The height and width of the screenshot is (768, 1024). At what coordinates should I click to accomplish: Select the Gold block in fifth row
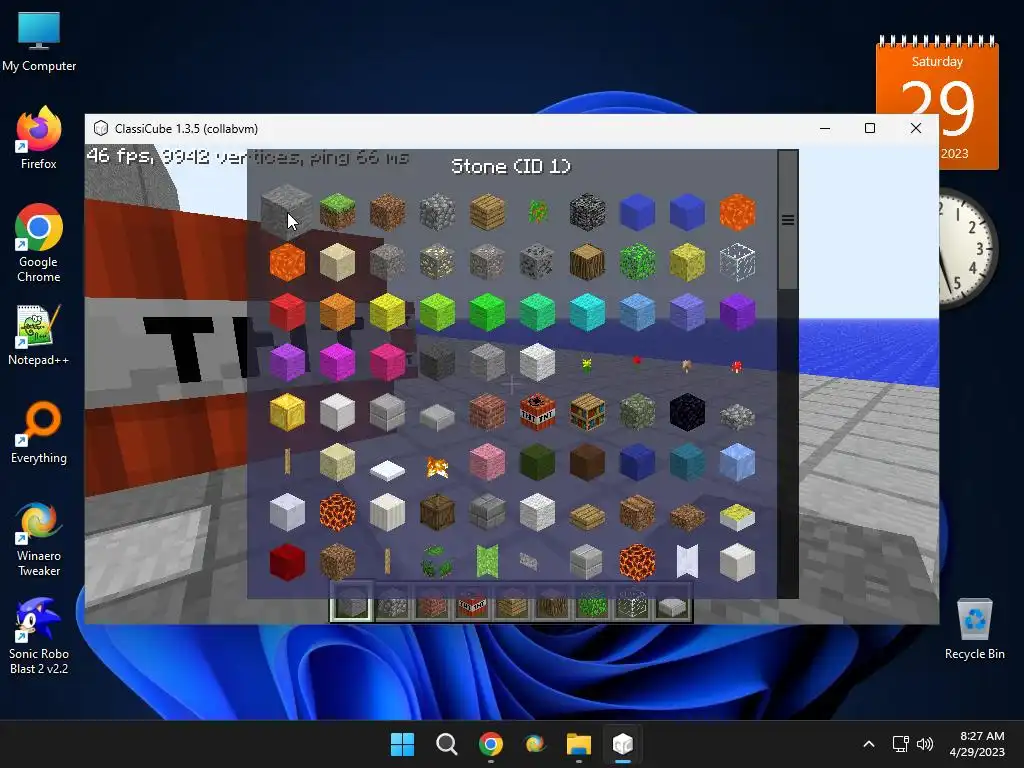pos(287,412)
